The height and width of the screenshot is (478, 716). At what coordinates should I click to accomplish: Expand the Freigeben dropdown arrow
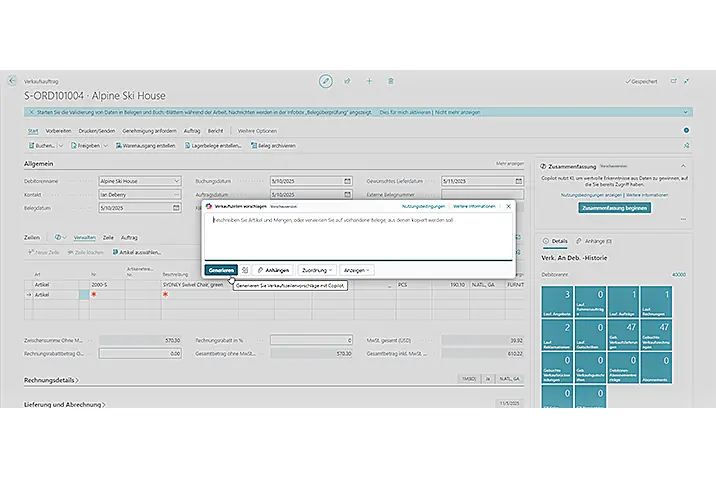coord(105,146)
